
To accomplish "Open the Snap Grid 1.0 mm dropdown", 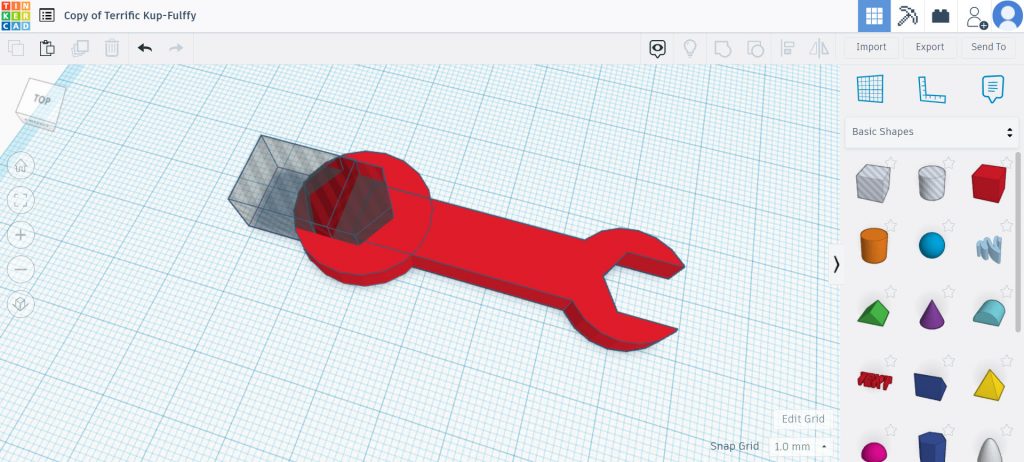I will (x=801, y=446).
